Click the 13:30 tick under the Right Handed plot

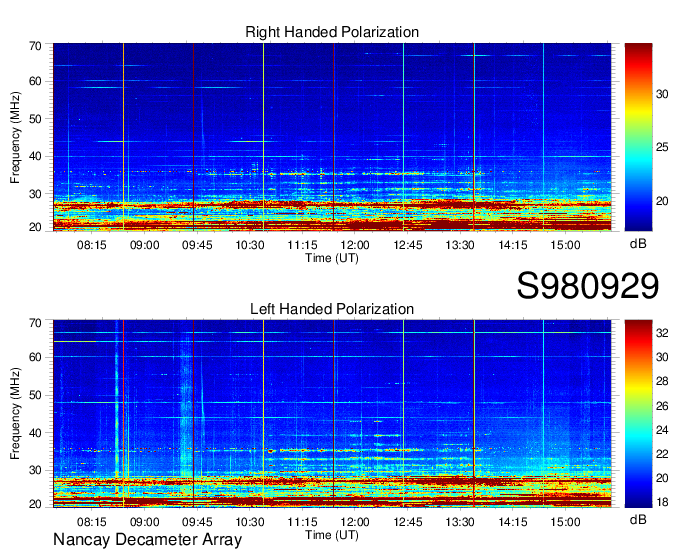click(460, 245)
